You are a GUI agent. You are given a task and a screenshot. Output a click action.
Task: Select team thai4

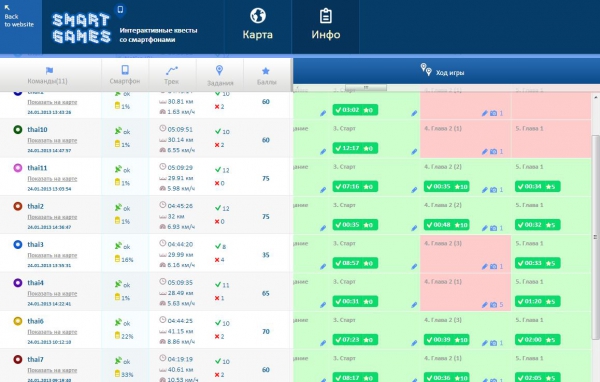click(36, 282)
